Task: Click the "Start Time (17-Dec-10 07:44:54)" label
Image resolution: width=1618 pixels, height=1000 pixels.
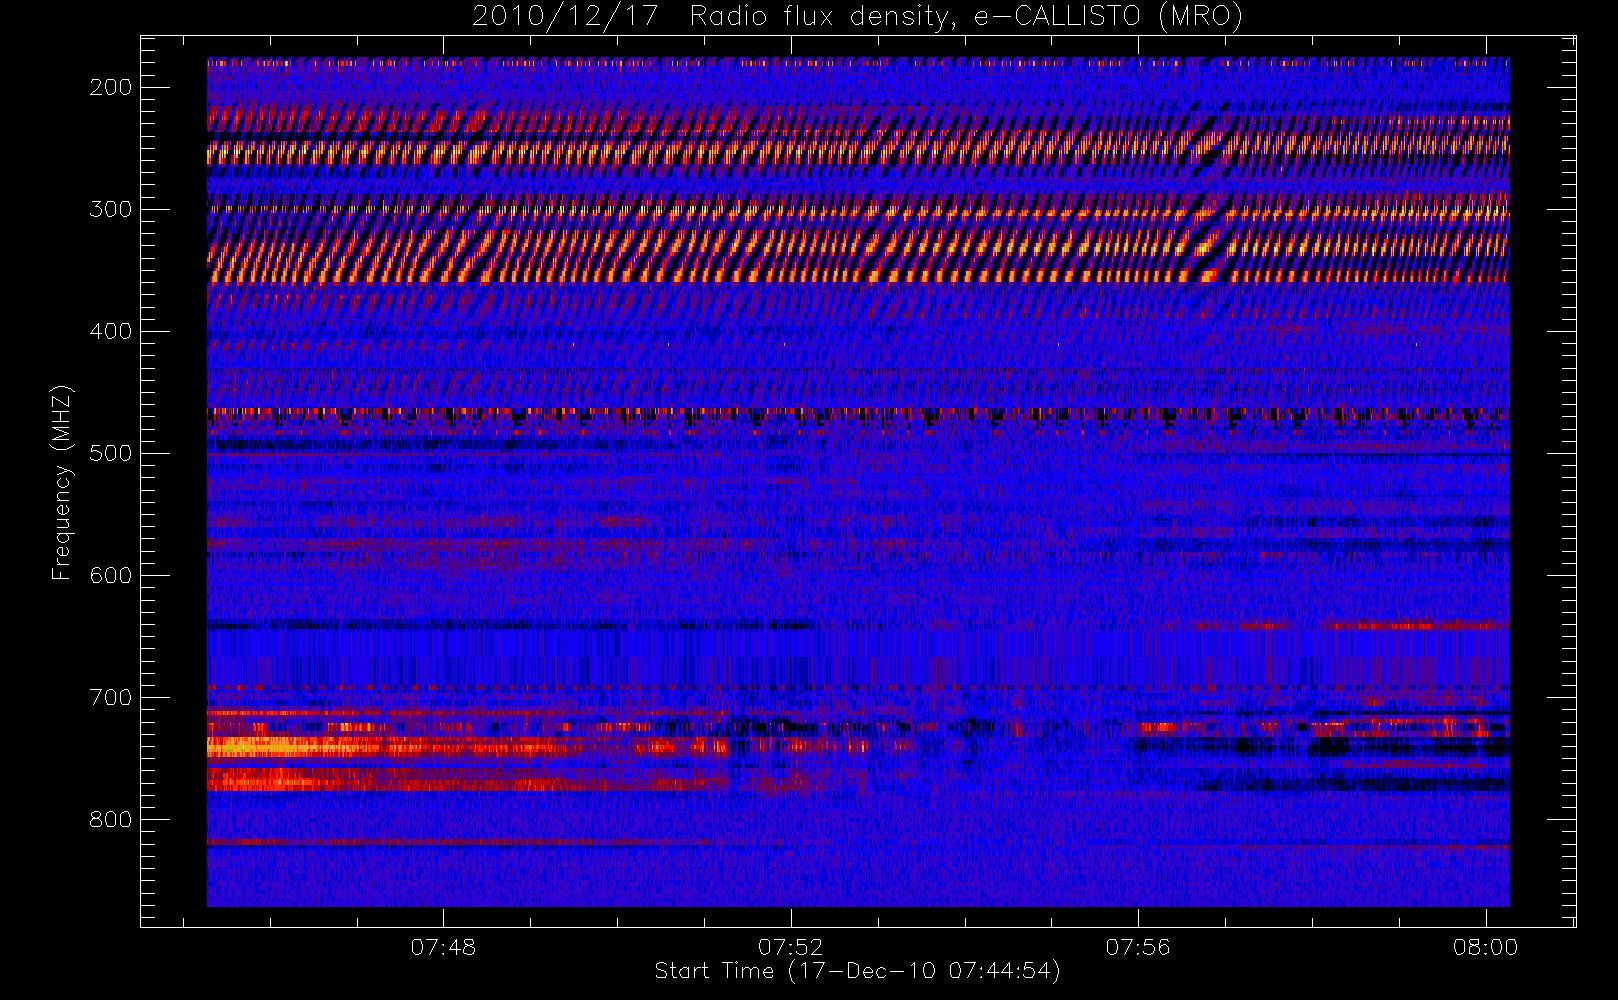Action: (857, 971)
